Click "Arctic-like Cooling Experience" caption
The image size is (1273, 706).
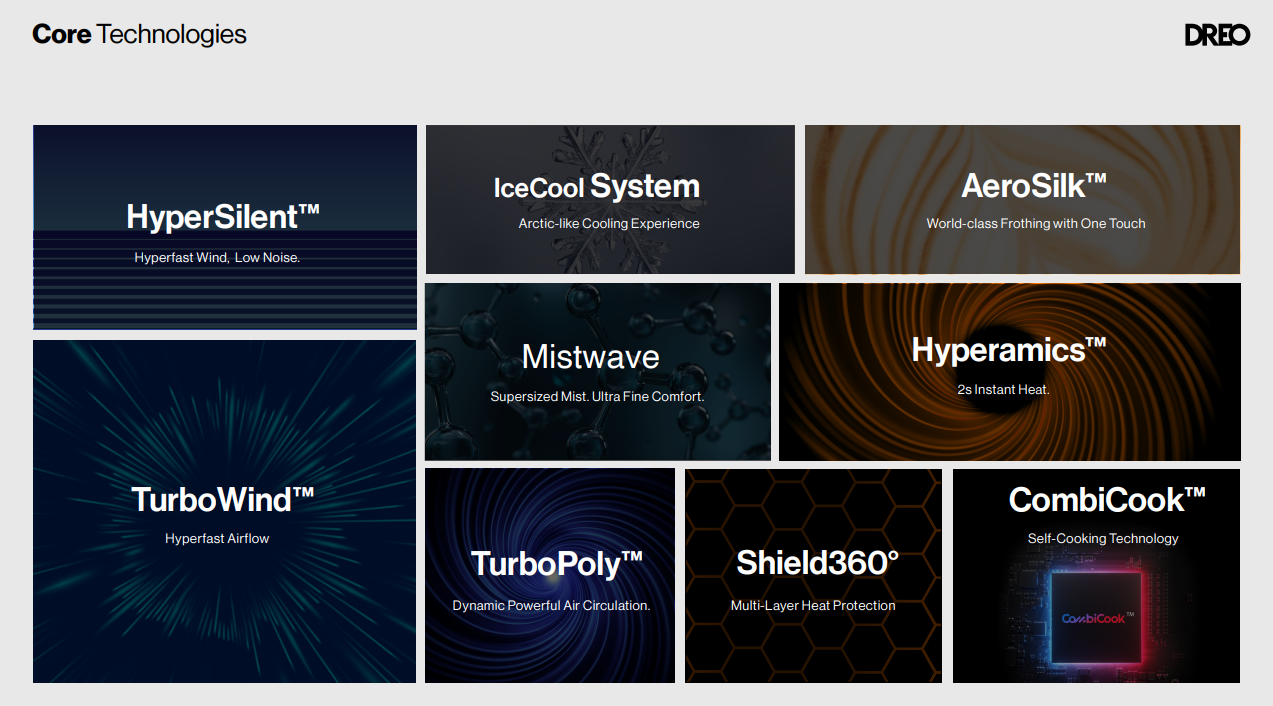point(609,224)
